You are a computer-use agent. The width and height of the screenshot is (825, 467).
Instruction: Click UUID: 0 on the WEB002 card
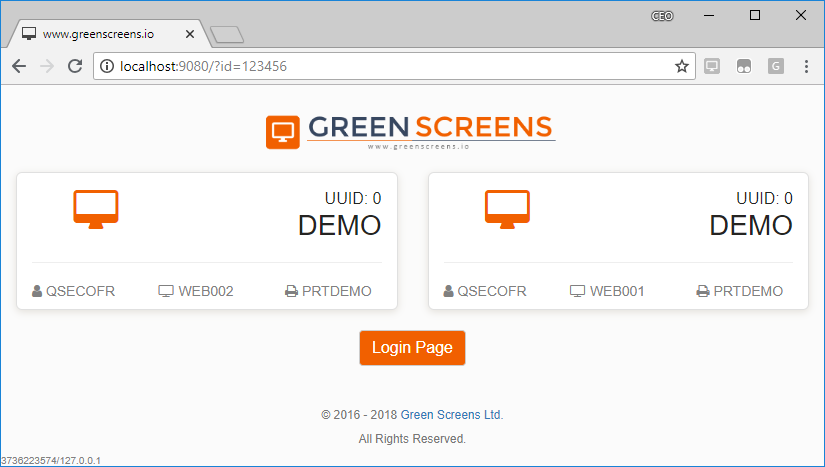coord(353,198)
